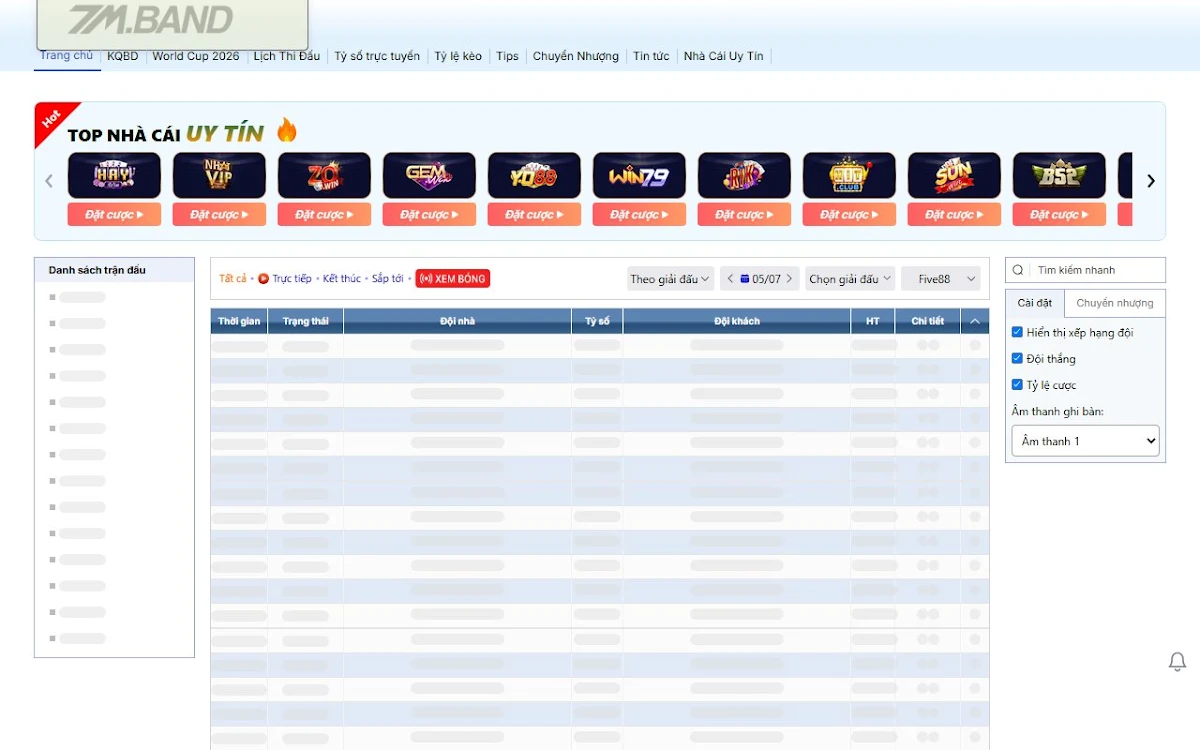Screen dimensions: 1200x750
Task: Click the 7M.BAND site logo
Action: click(x=172, y=22)
